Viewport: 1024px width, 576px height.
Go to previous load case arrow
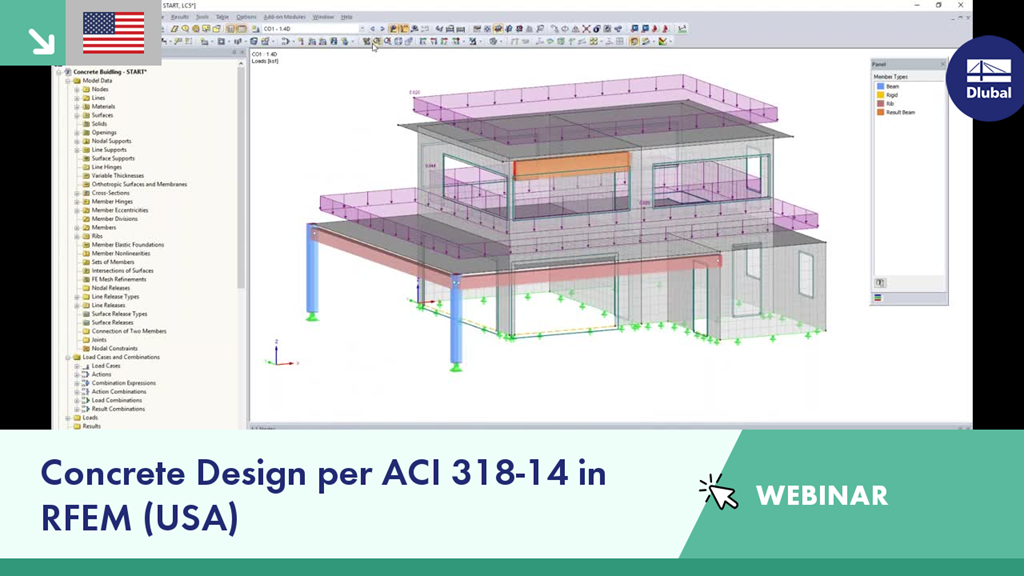click(373, 29)
